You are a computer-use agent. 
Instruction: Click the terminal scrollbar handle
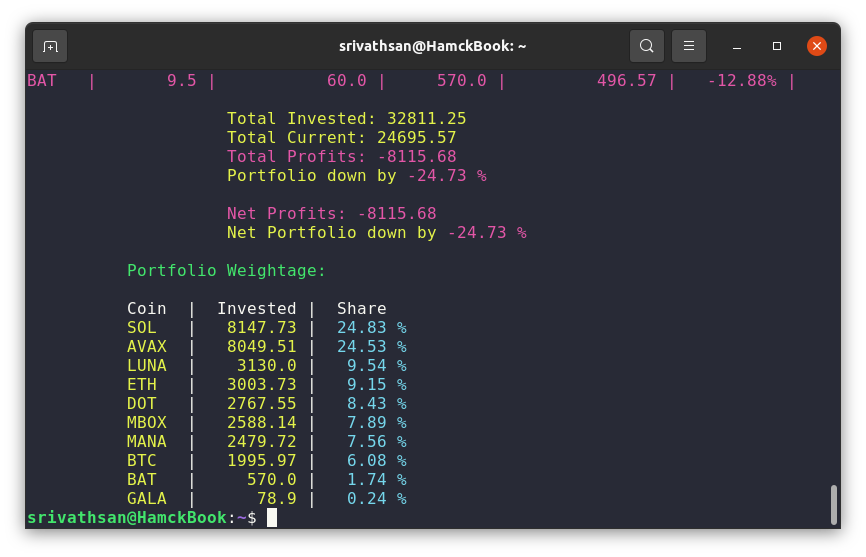pos(834,505)
